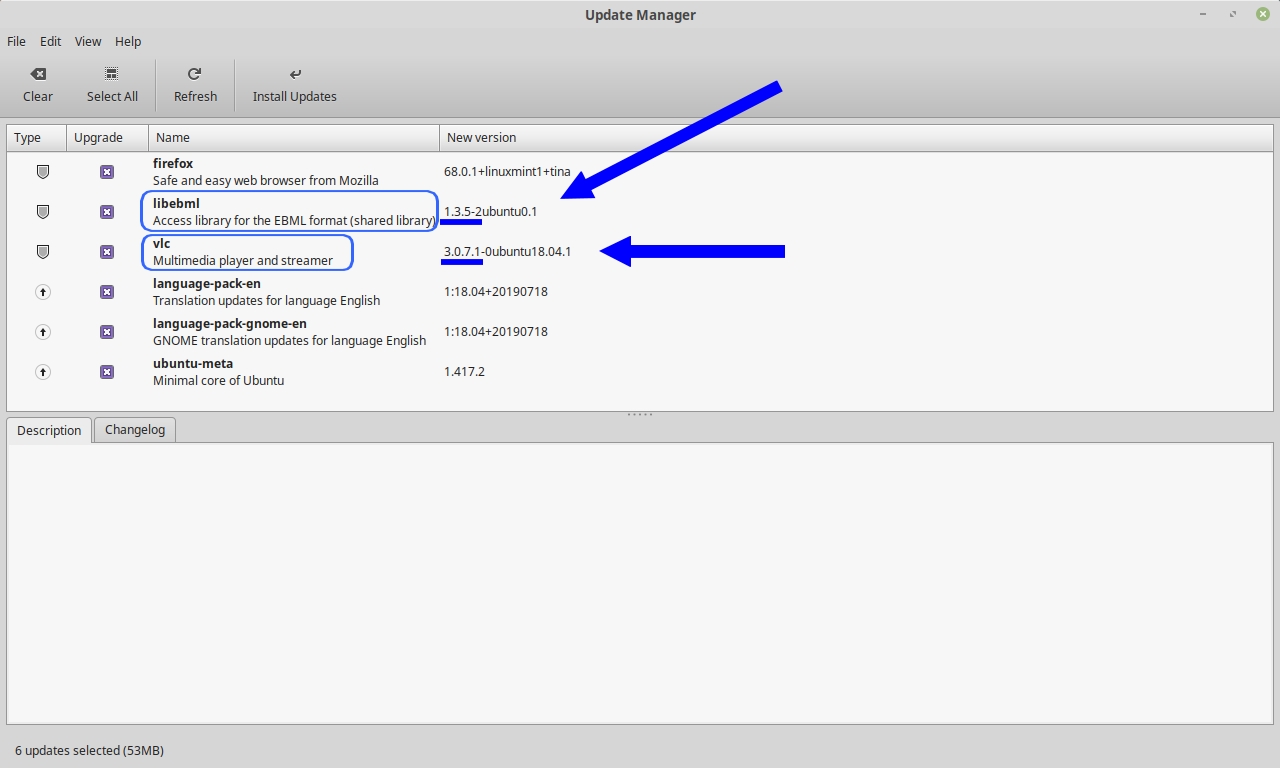The width and height of the screenshot is (1280, 768).
Task: Click version 1.3.5-2ubuntu0.1 for libebml
Action: click(x=491, y=212)
